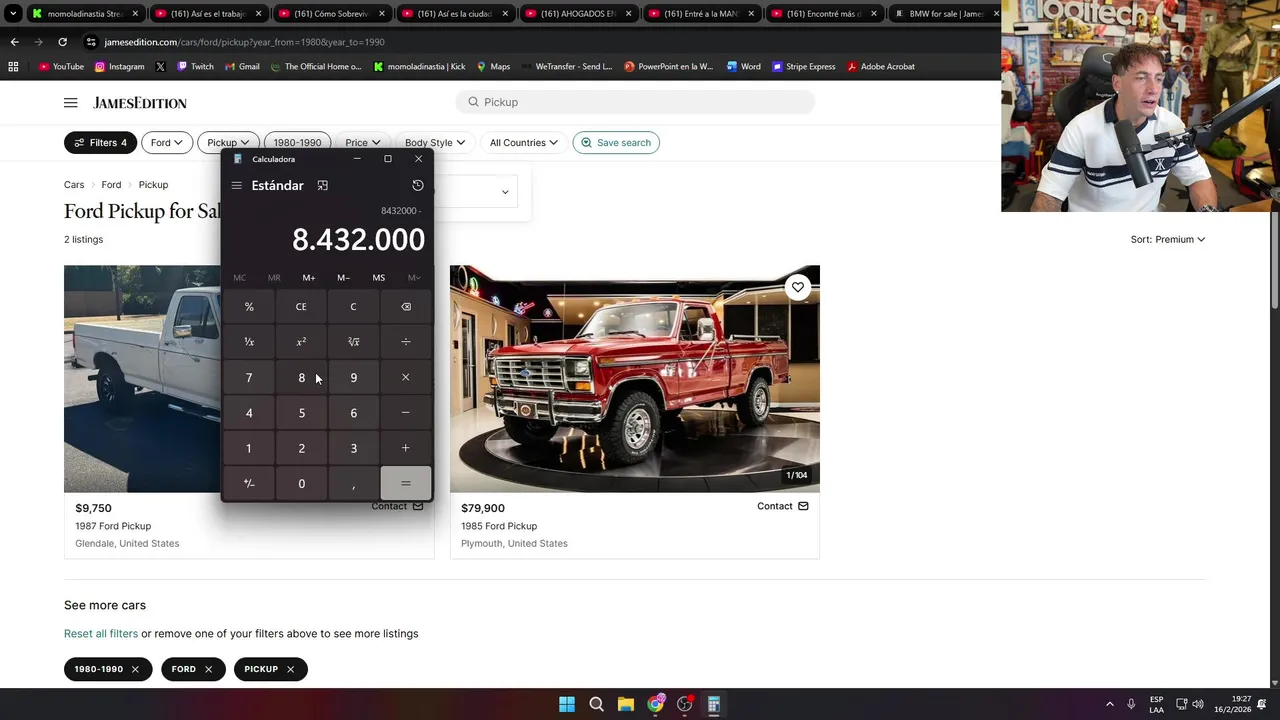Viewport: 1280px width, 720px height.
Task: Open the red 1985 Ford Pickup photo
Action: (635, 379)
